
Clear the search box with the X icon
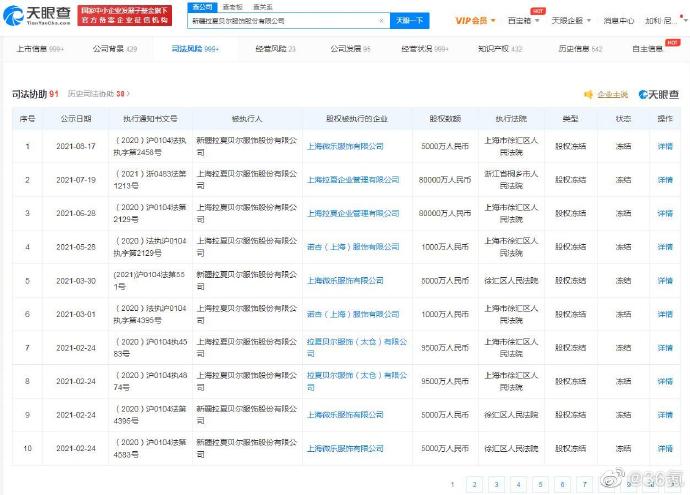(x=381, y=21)
